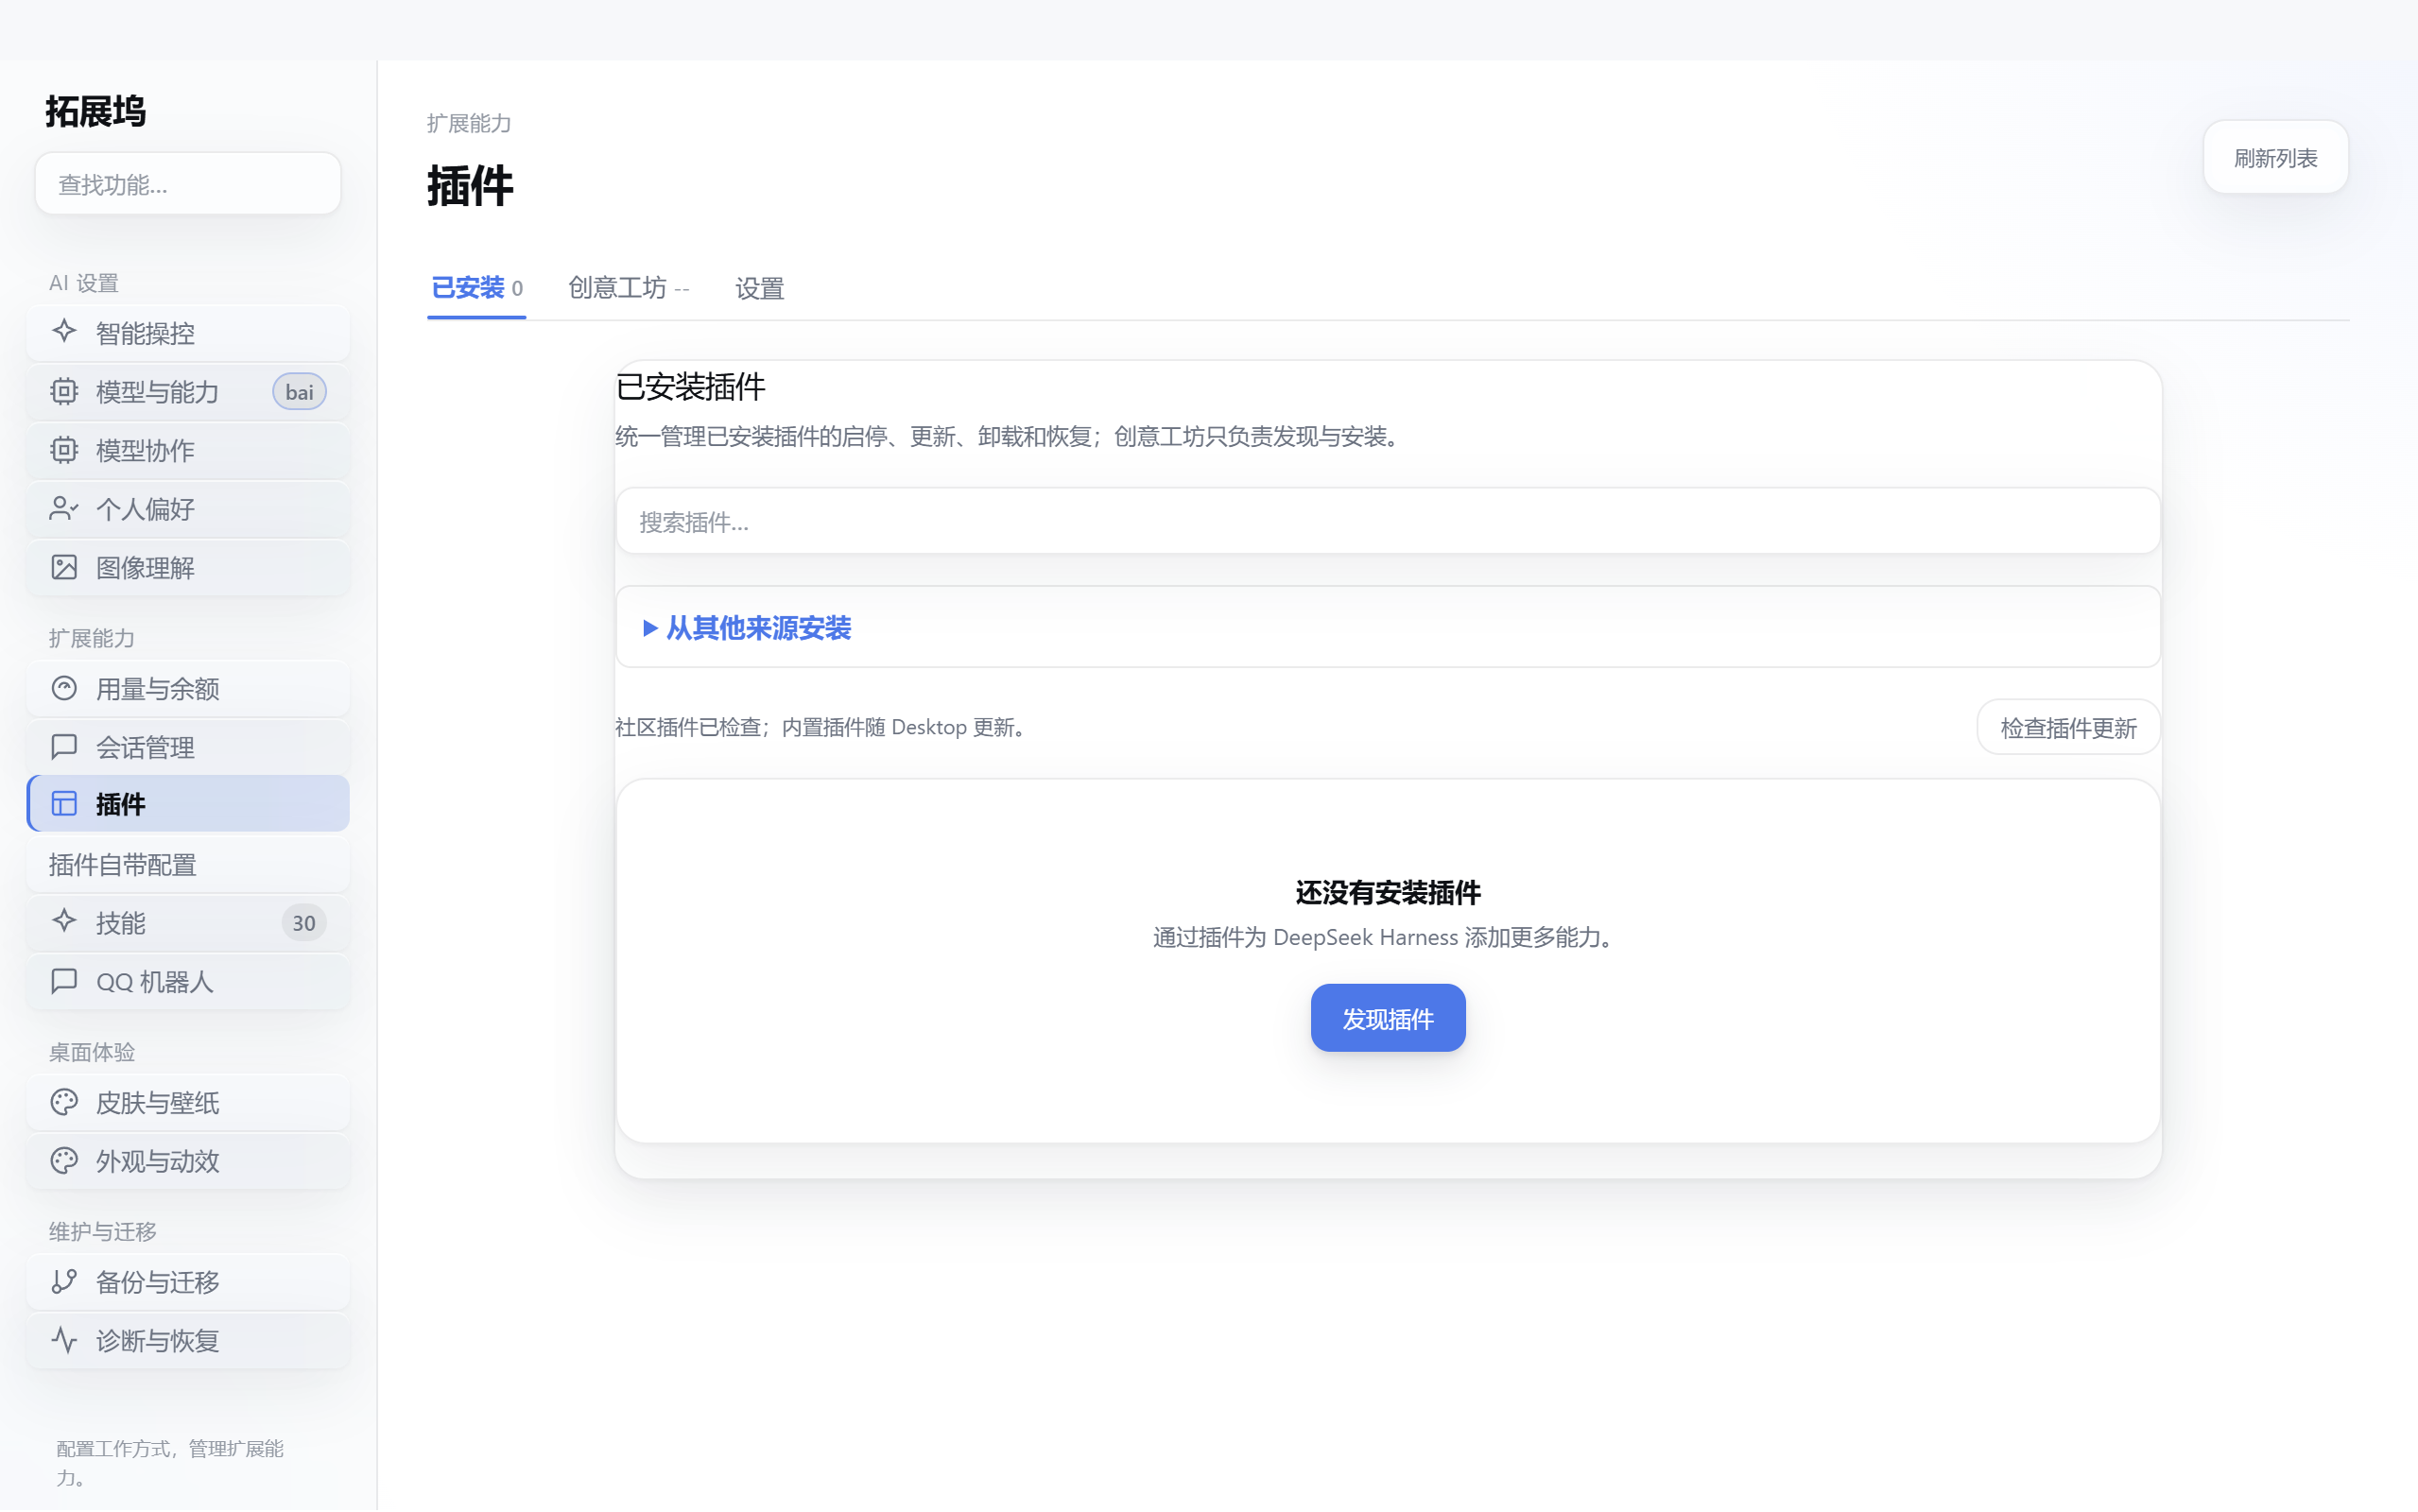The width and height of the screenshot is (2418, 1512).
Task: Focus the 查找功能 search field
Action: pyautogui.click(x=188, y=184)
